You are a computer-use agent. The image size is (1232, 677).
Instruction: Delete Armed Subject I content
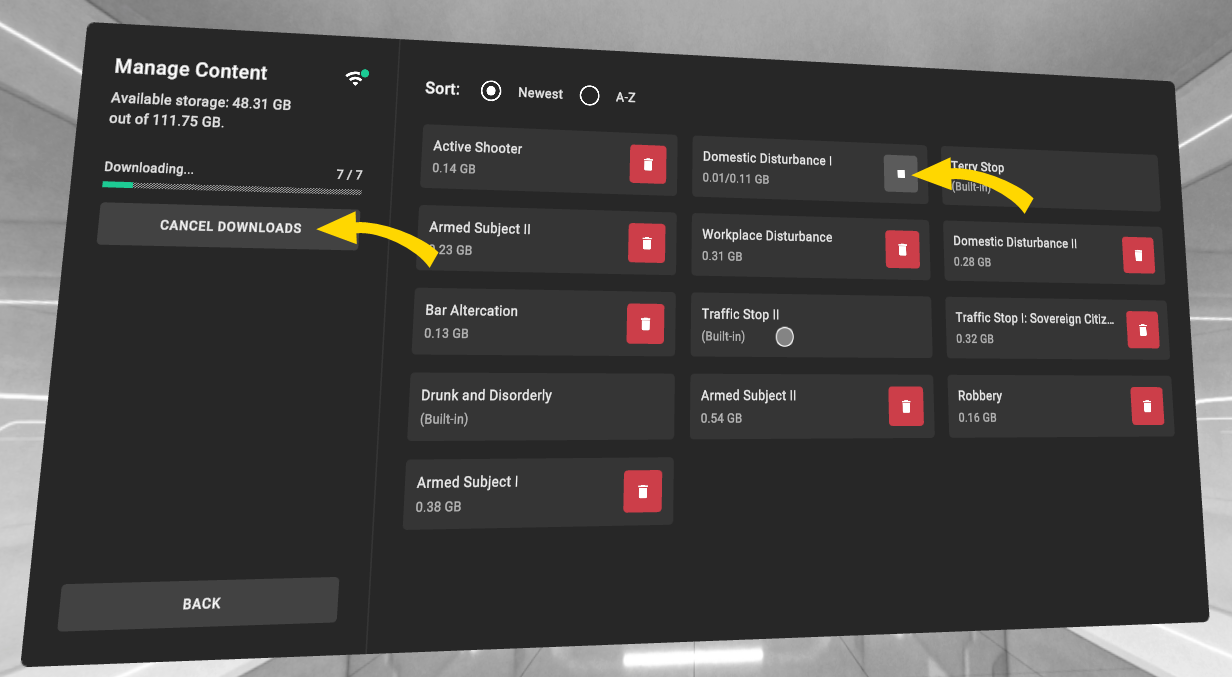pyautogui.click(x=642, y=492)
